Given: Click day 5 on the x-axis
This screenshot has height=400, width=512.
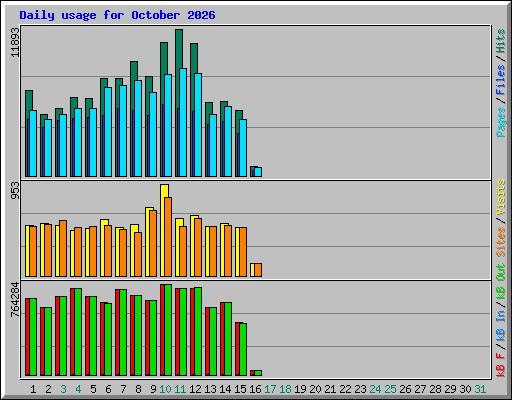Looking at the screenshot, I should pos(93,389).
